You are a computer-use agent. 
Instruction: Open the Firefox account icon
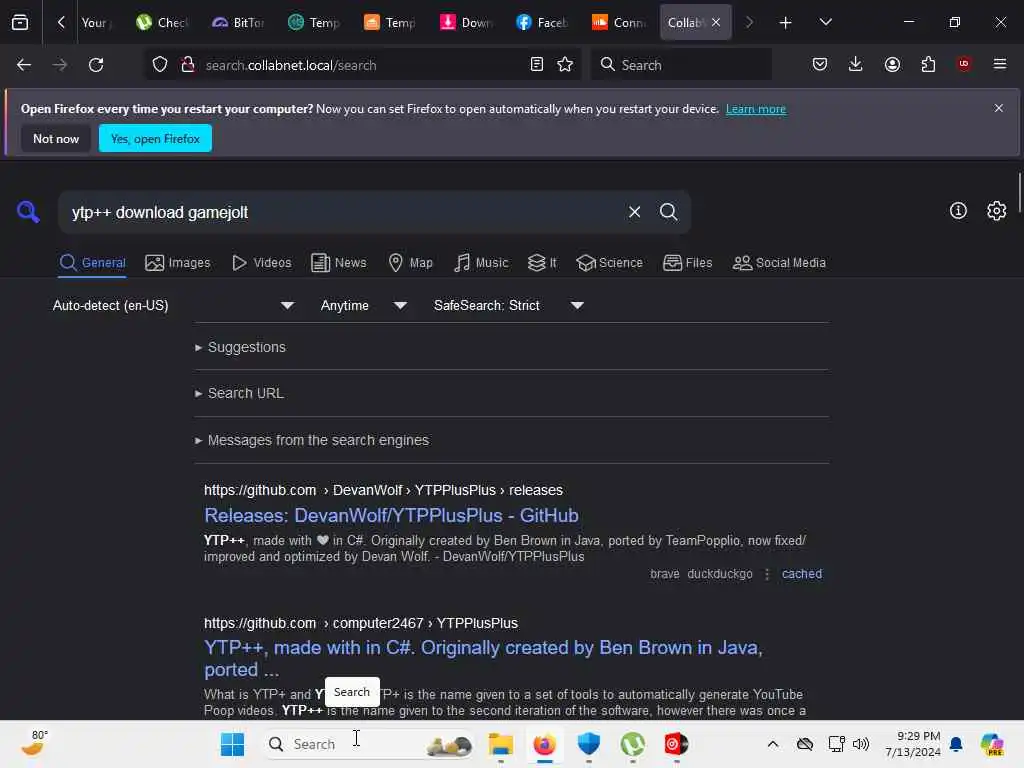point(892,64)
